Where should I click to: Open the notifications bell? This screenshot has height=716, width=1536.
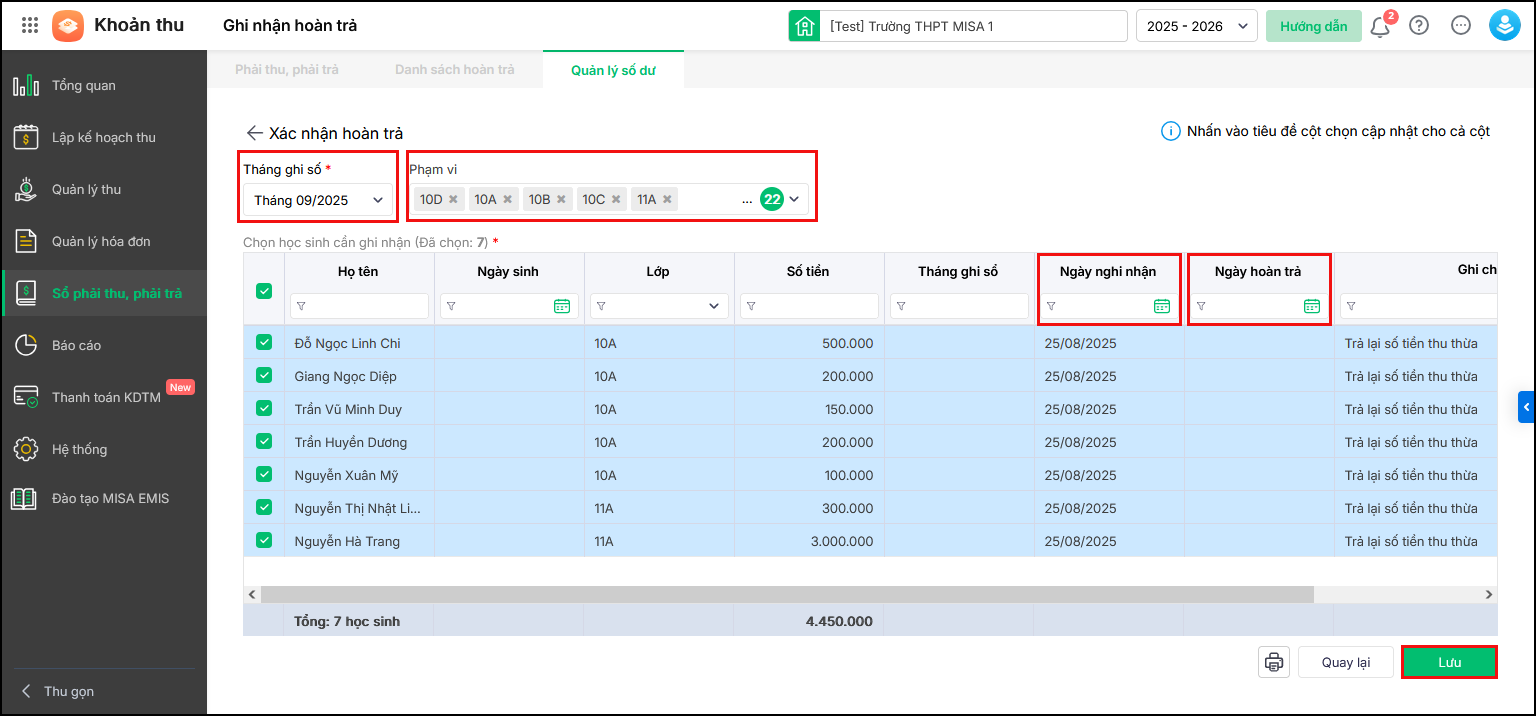click(x=1380, y=26)
